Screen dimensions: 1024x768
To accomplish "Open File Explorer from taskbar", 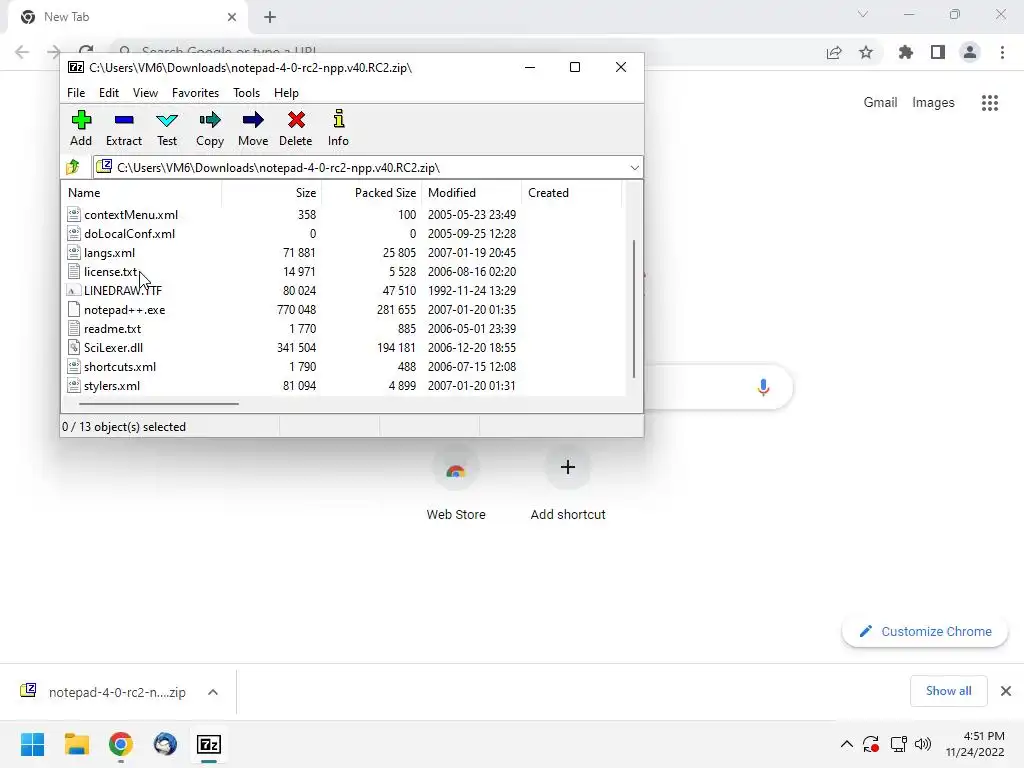I will [76, 744].
